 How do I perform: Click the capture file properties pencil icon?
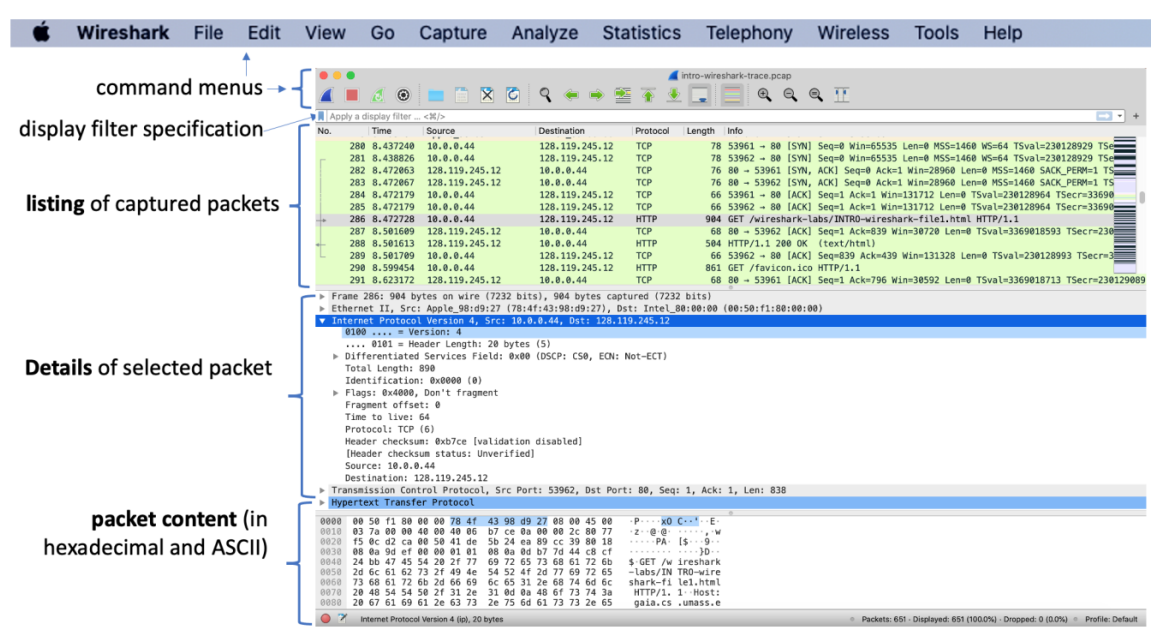point(342,618)
